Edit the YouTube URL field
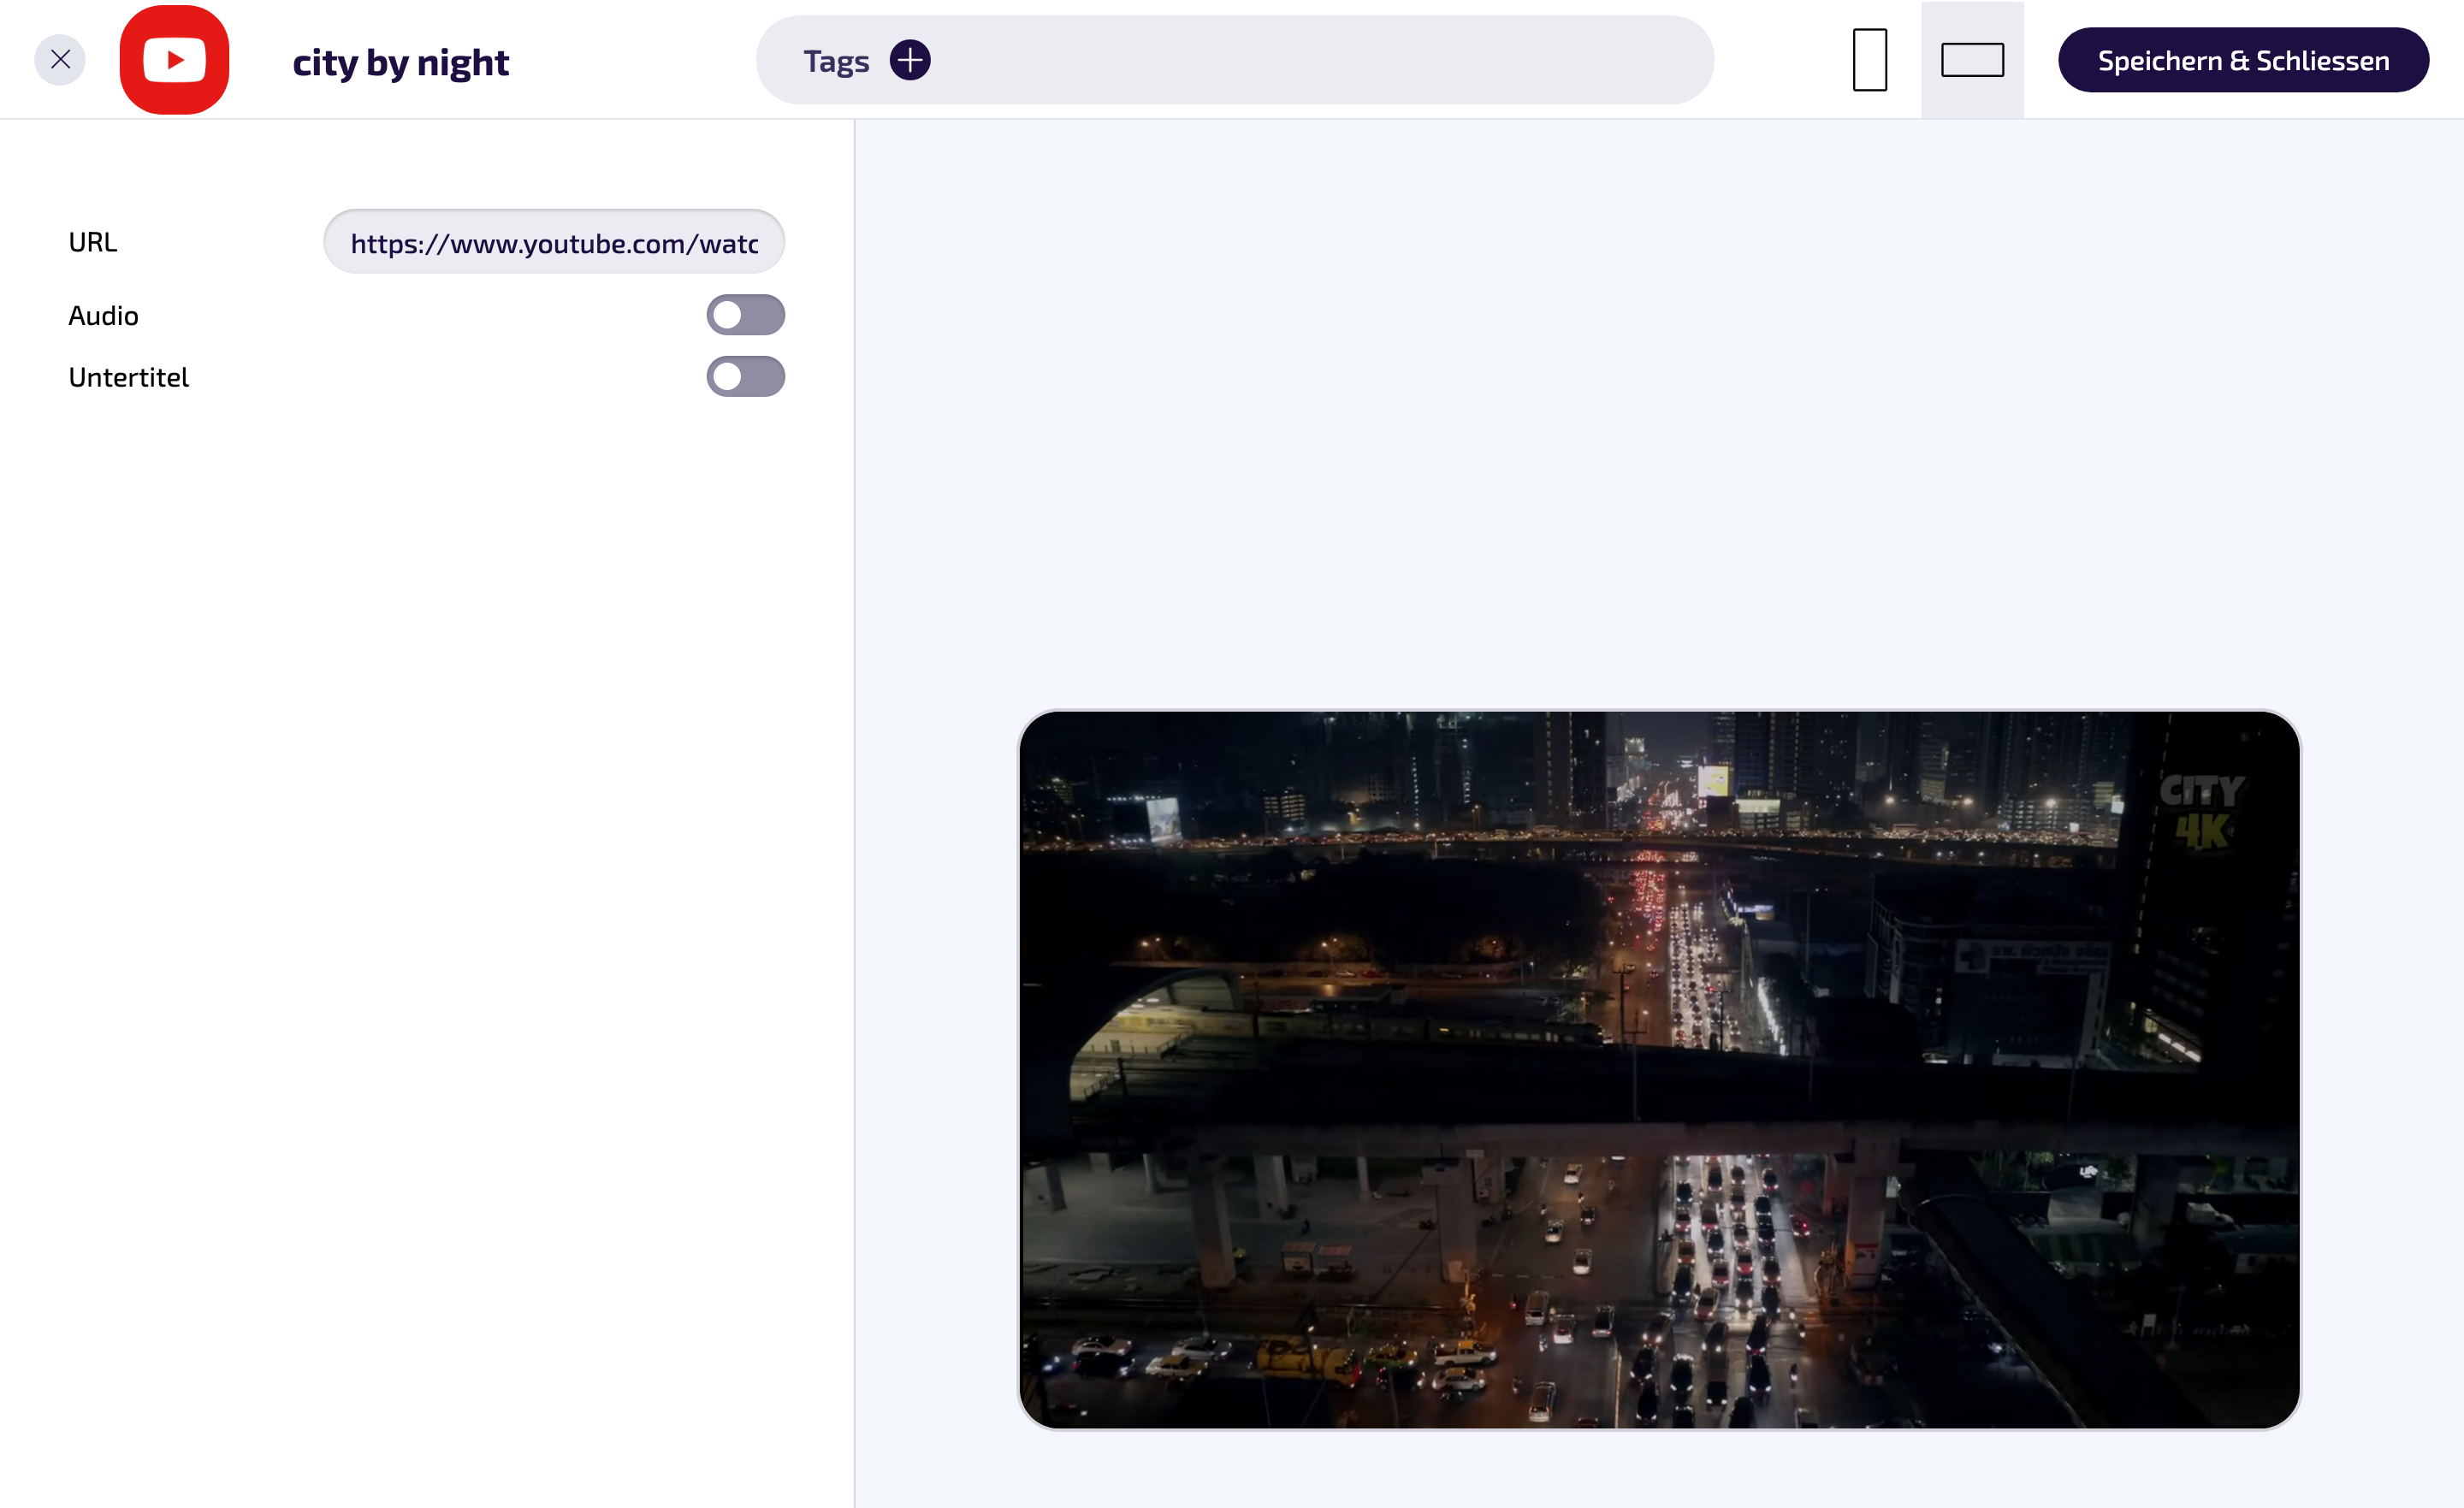Image resolution: width=2464 pixels, height=1508 pixels. [x=554, y=242]
